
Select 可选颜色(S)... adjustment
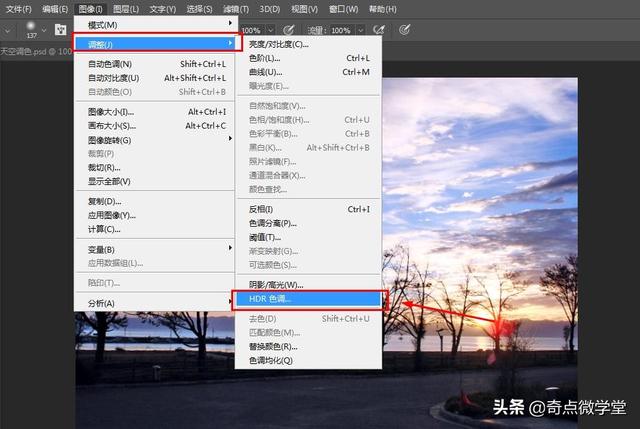pyautogui.click(x=309, y=265)
